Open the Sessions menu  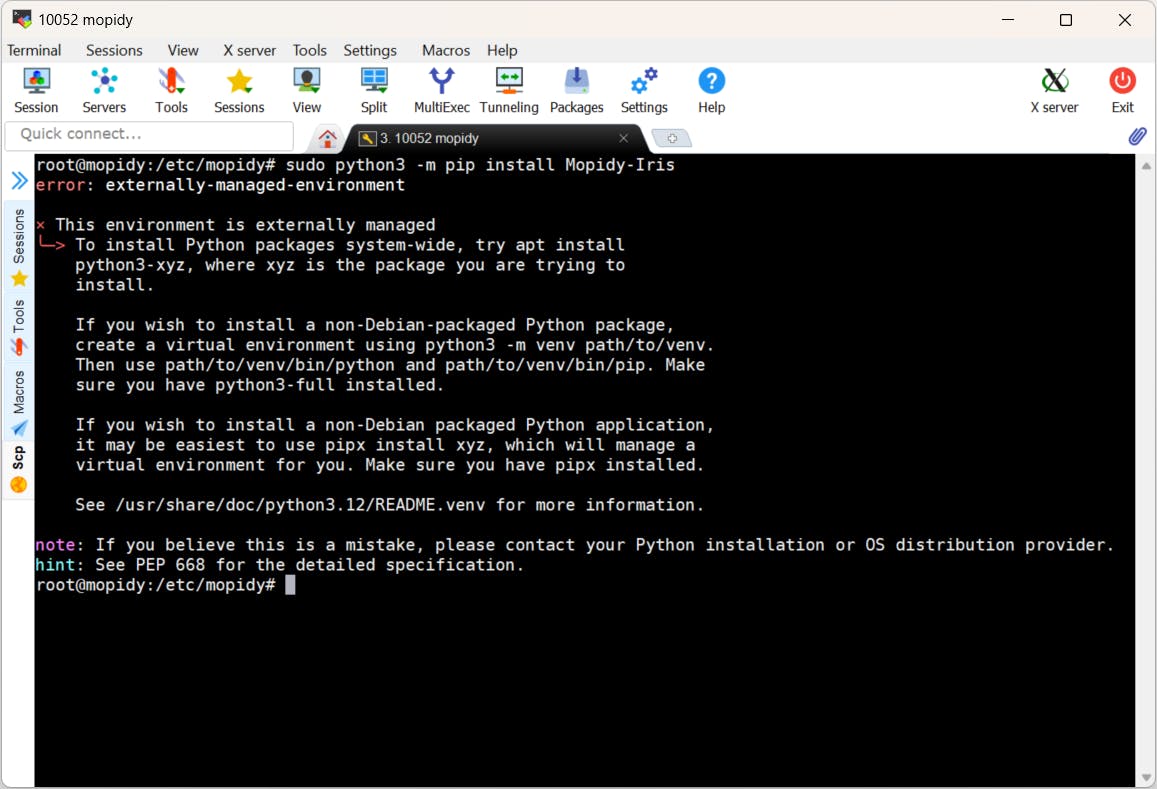pos(114,50)
